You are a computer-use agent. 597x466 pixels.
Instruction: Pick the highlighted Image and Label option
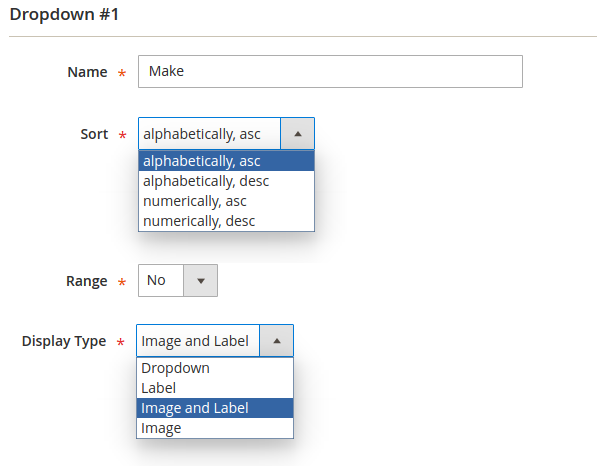pos(215,408)
